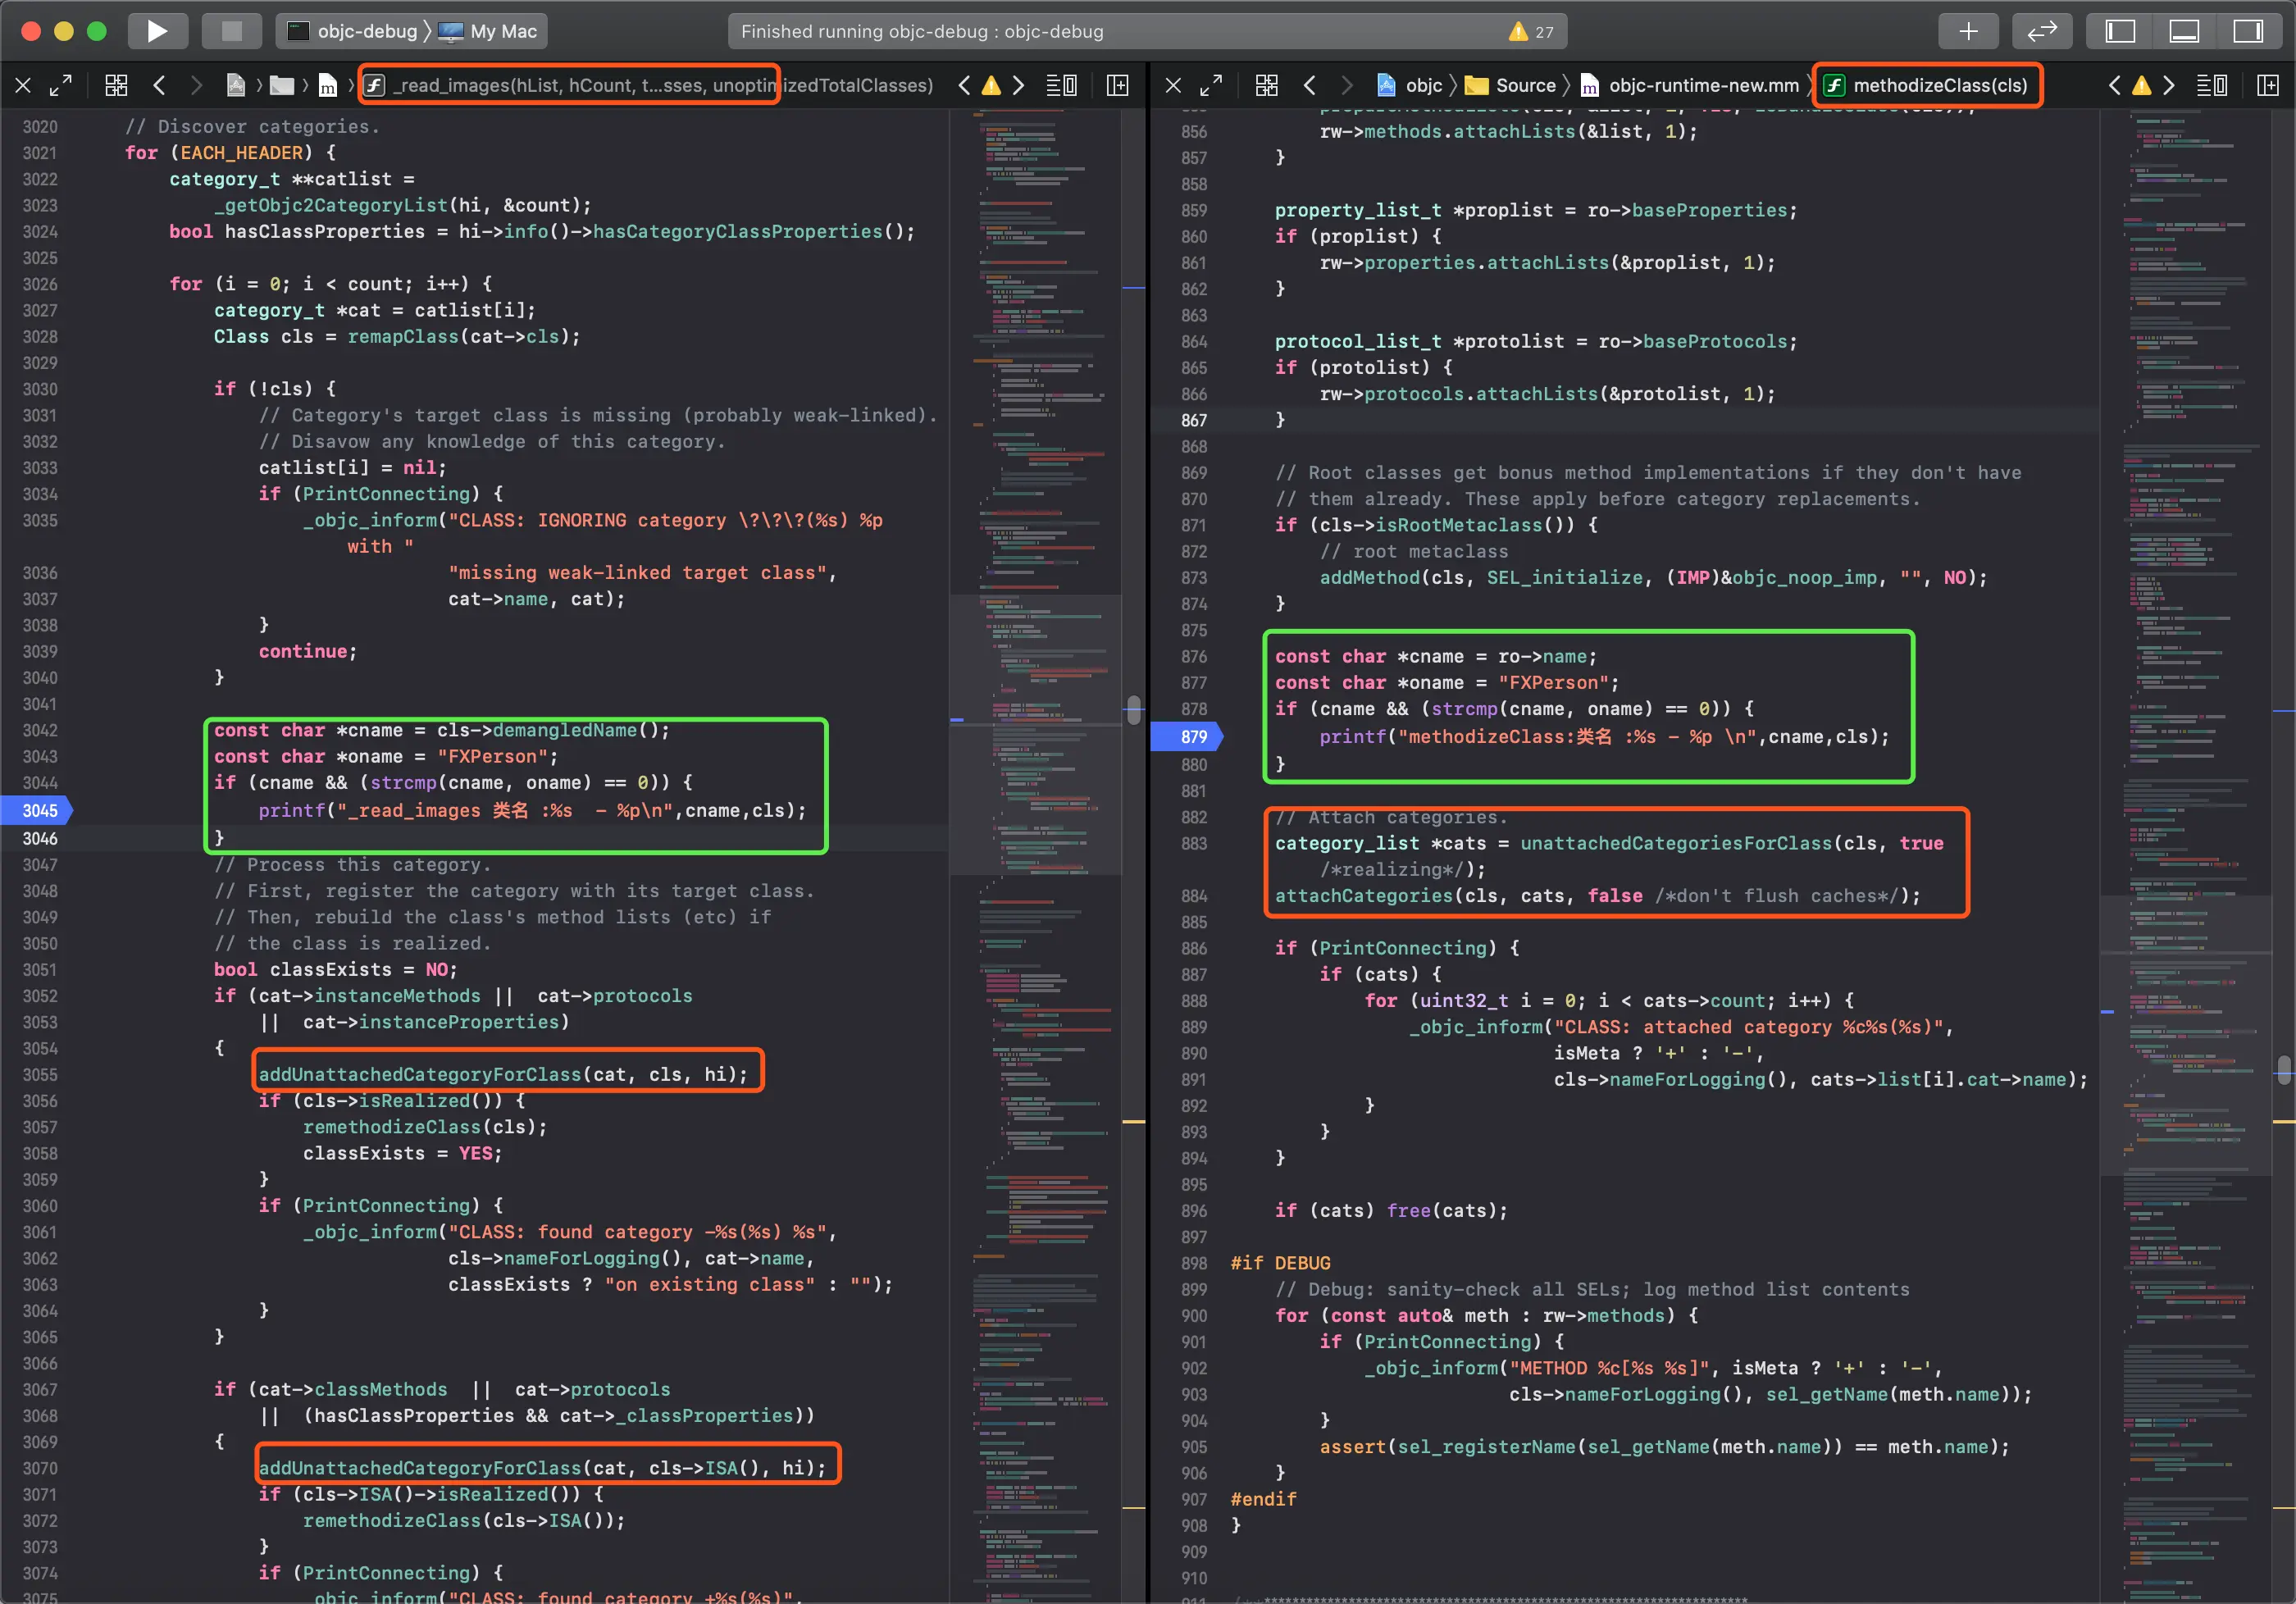Viewport: 2296px width, 1604px height.
Task: Add editor on right from right pane
Action: pyautogui.click(x=2268, y=85)
